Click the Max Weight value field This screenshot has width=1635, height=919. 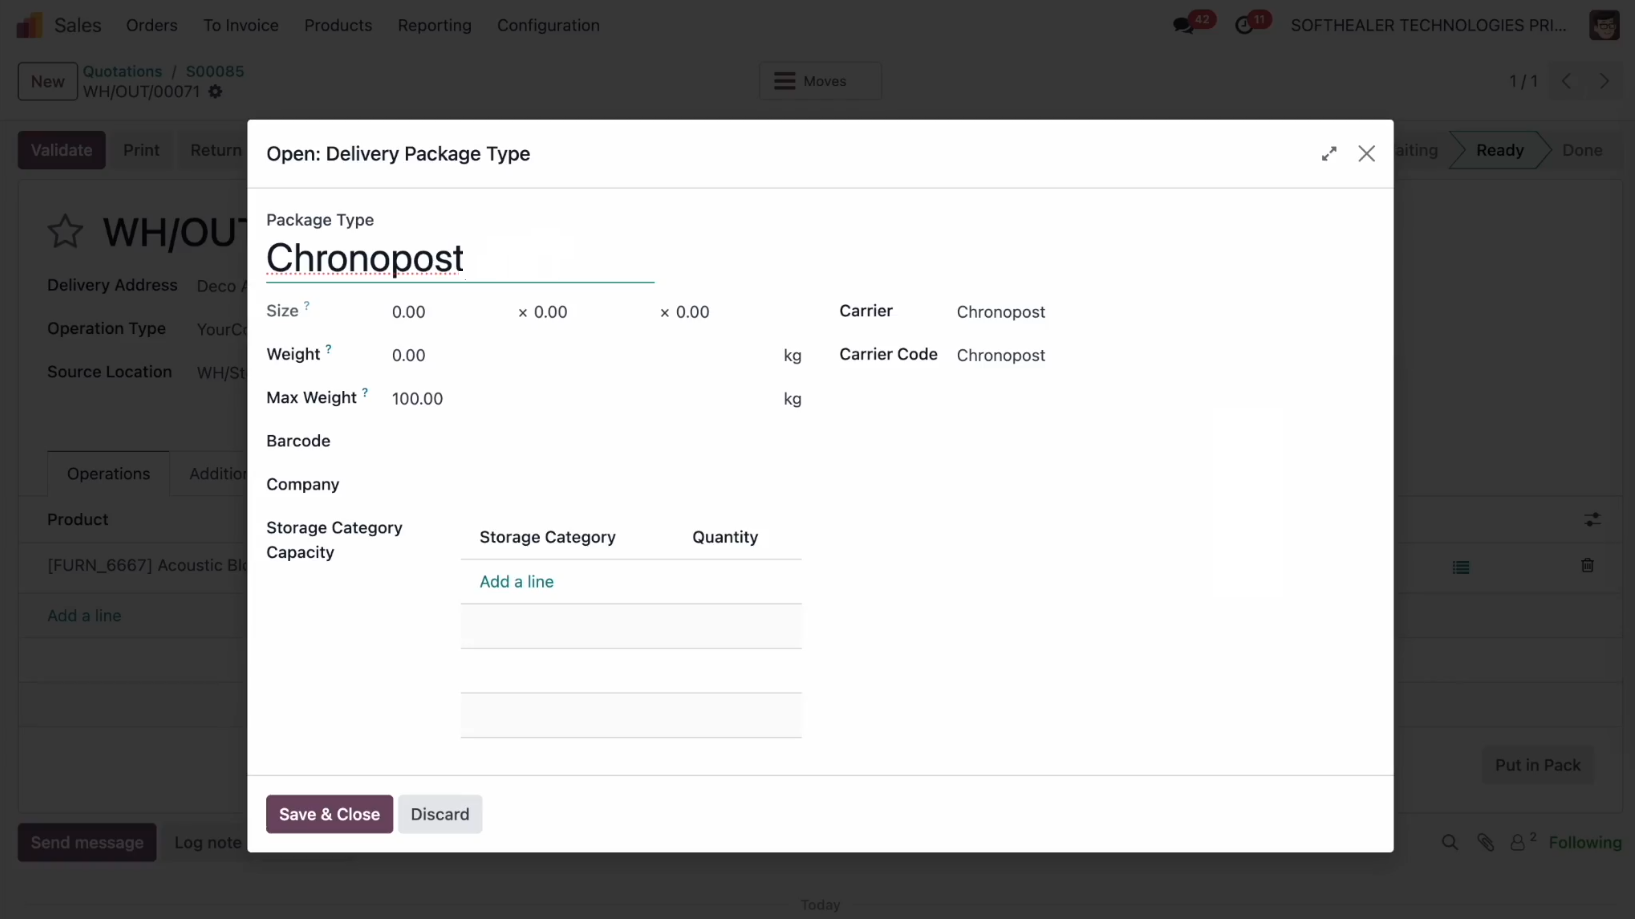580,399
